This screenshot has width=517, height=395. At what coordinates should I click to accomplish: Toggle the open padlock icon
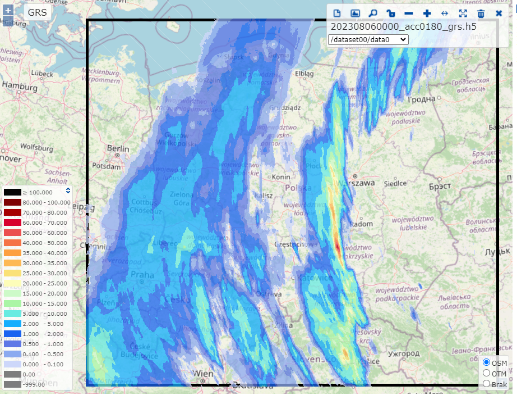coord(391,13)
